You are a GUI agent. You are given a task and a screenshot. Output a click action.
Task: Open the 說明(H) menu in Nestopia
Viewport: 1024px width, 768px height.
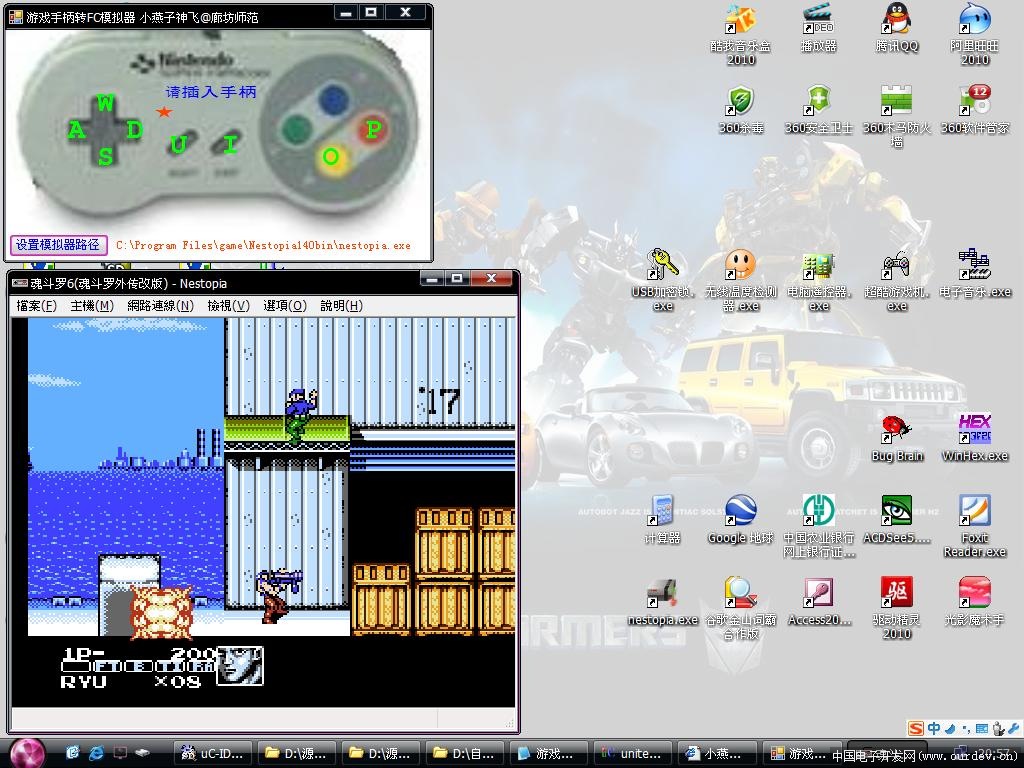coord(341,306)
